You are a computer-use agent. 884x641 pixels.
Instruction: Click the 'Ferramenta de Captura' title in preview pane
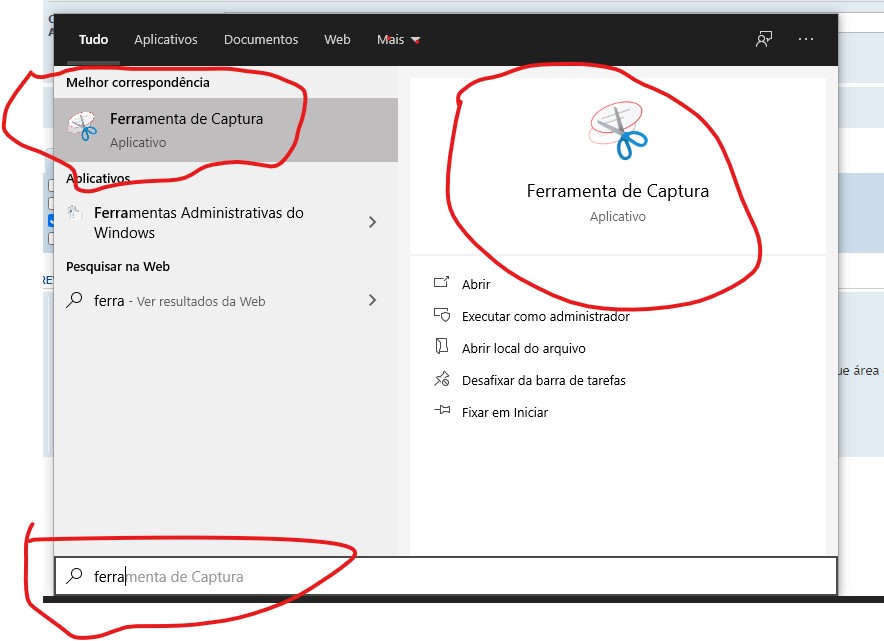tap(618, 191)
